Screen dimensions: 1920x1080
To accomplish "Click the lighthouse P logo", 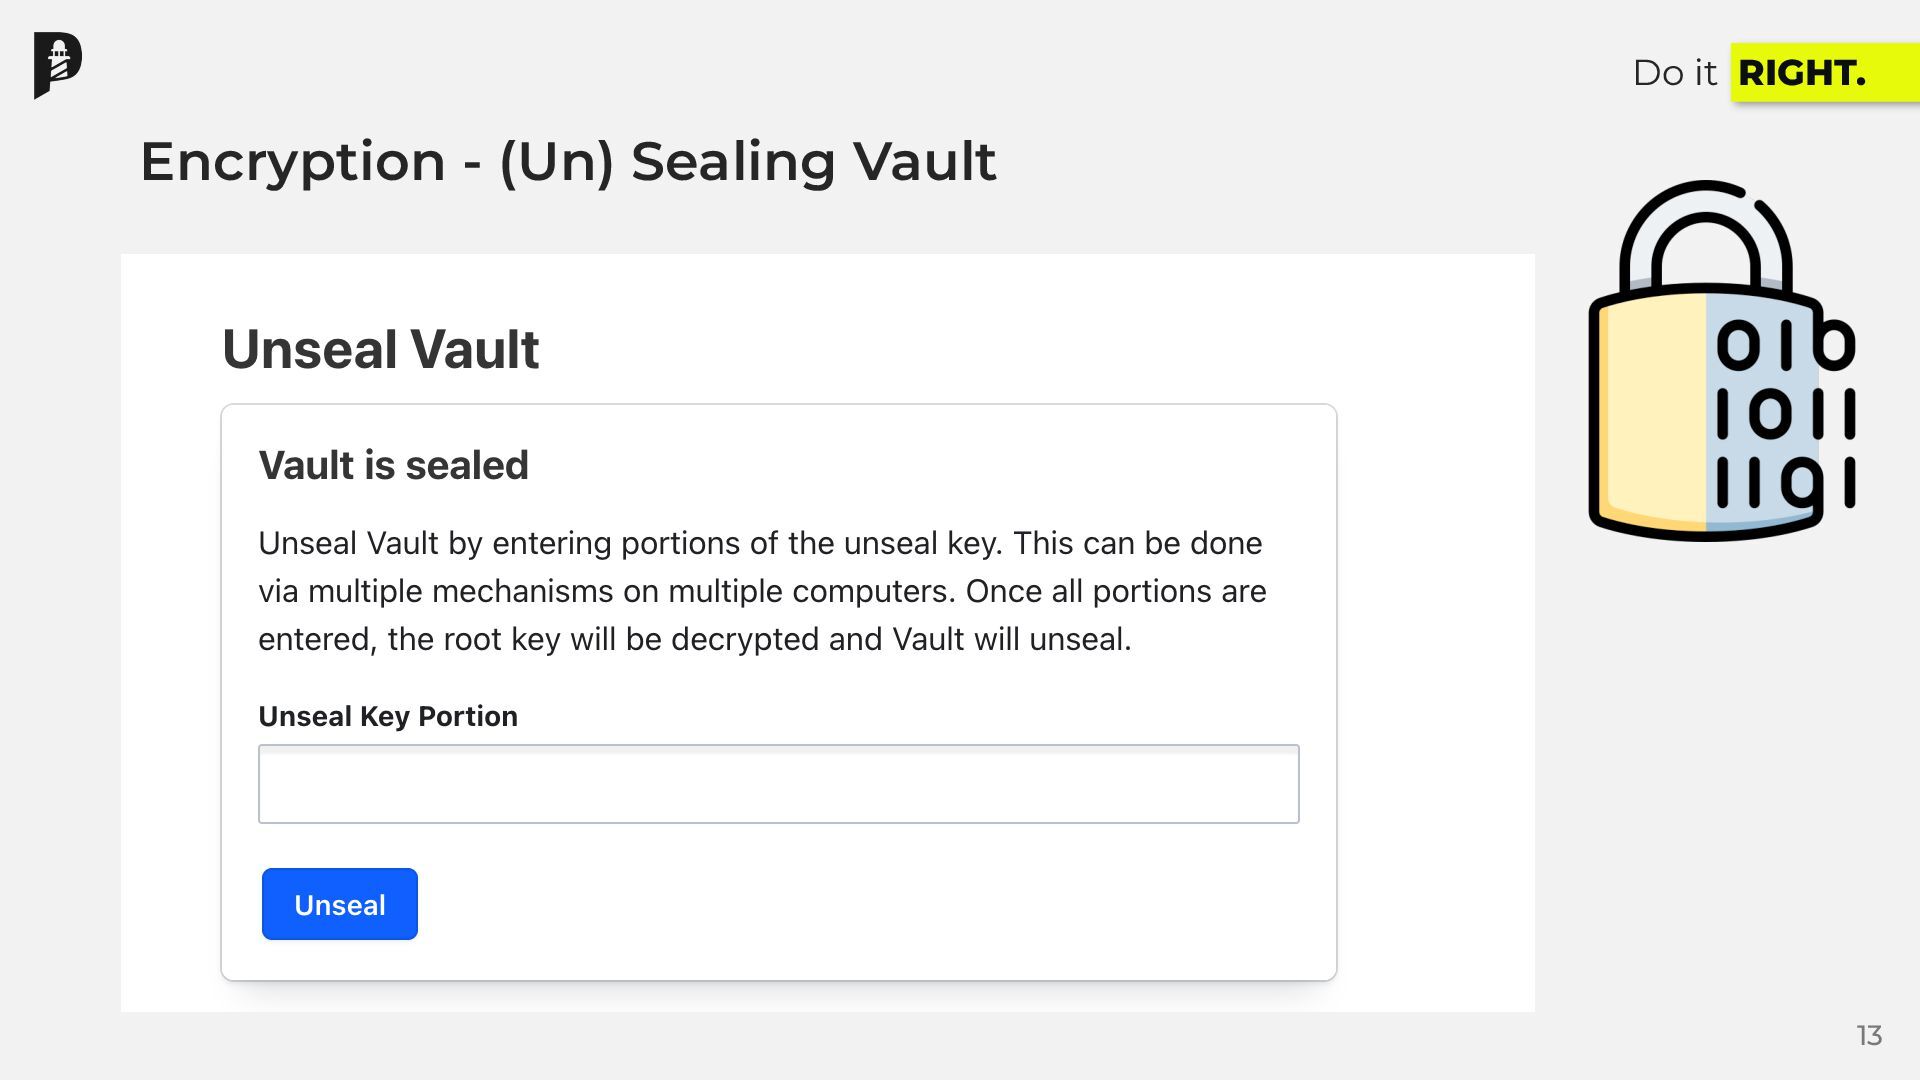I will pyautogui.click(x=57, y=65).
